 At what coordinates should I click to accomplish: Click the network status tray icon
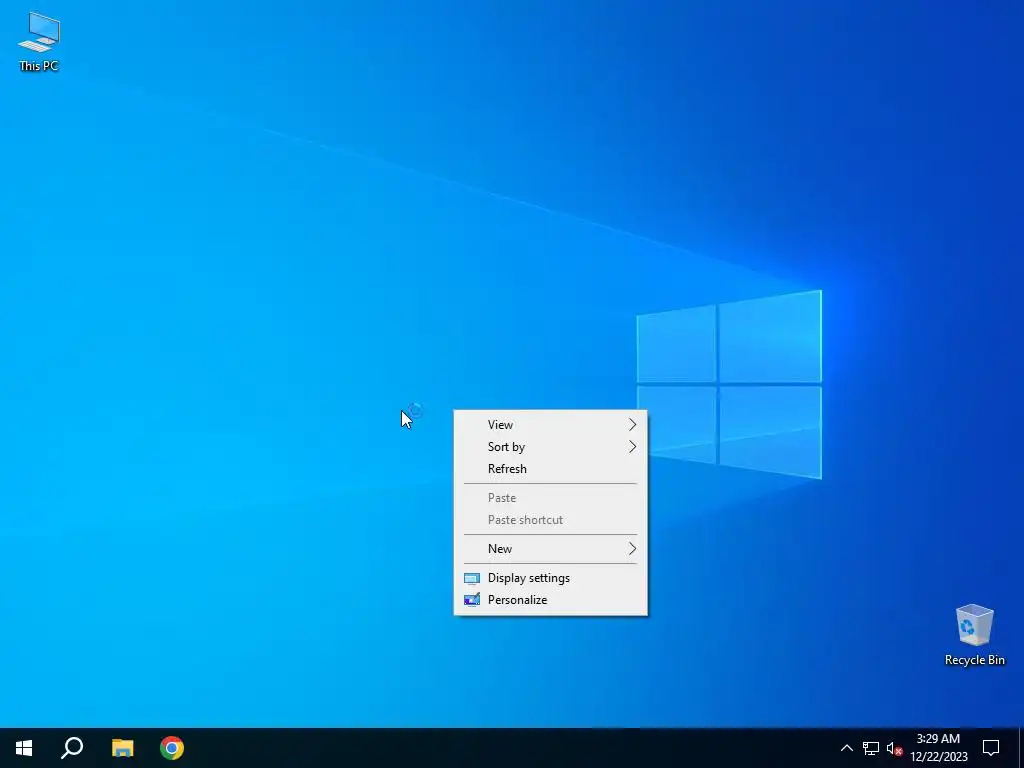(x=871, y=748)
